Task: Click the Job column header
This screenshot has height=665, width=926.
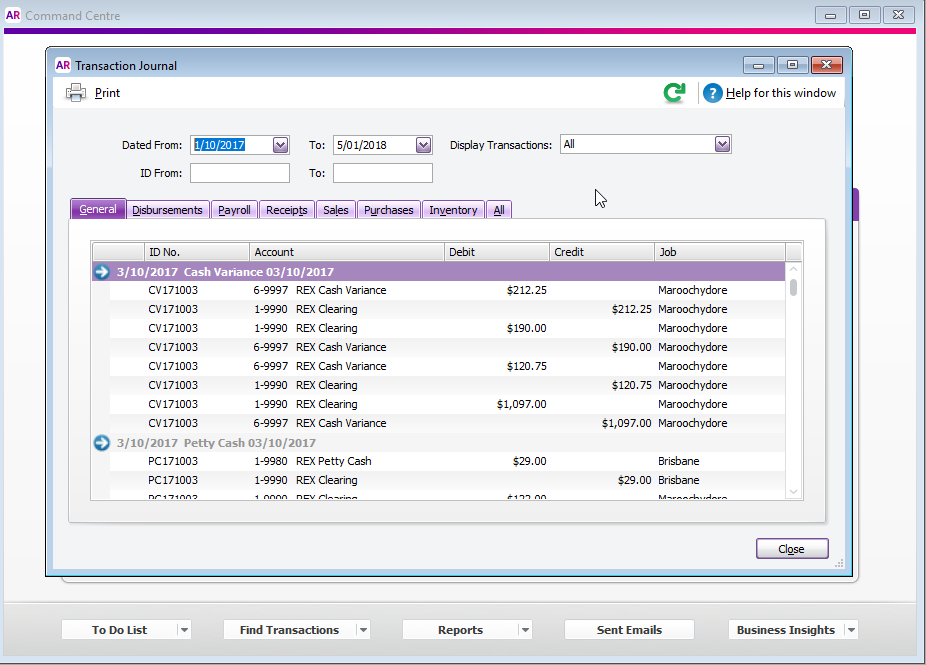Action: (720, 252)
